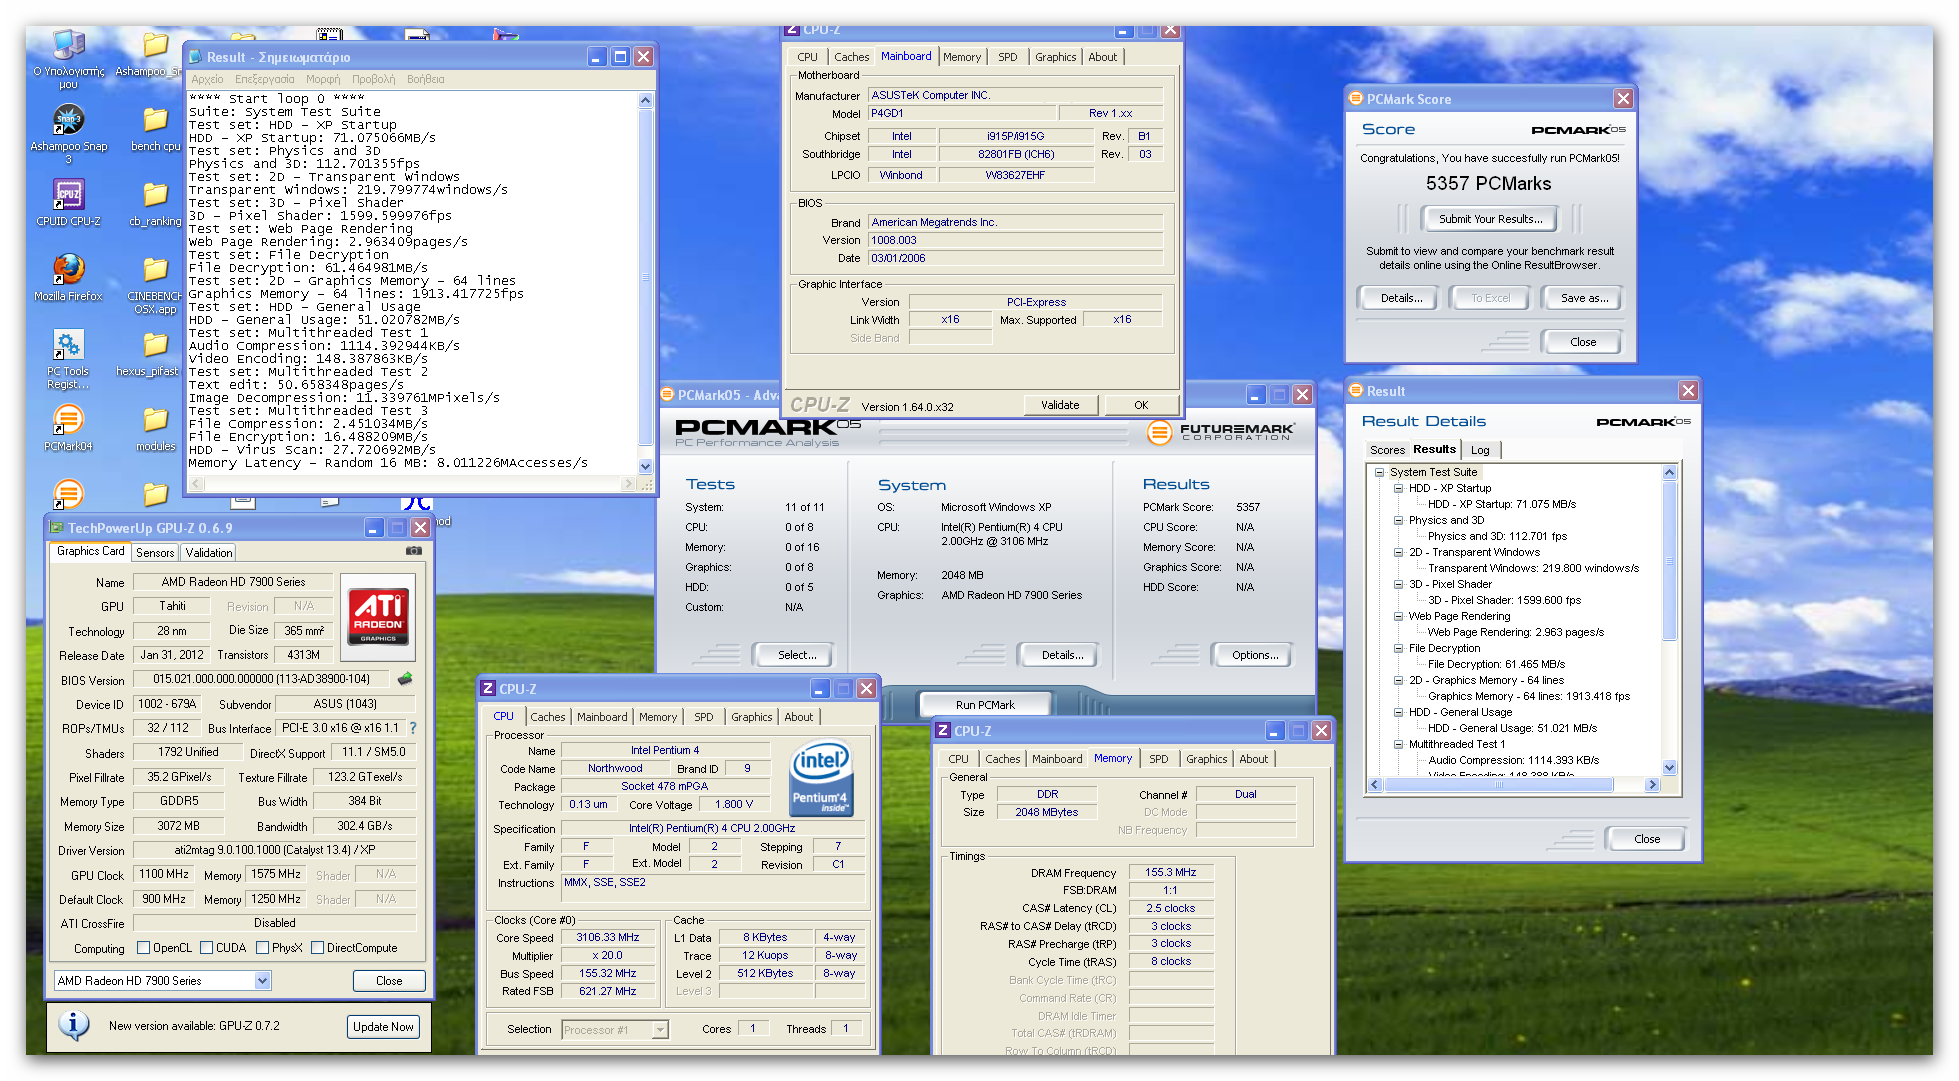Click Save as... in PCMark Score
The width and height of the screenshot is (1959, 1081).
[1584, 298]
